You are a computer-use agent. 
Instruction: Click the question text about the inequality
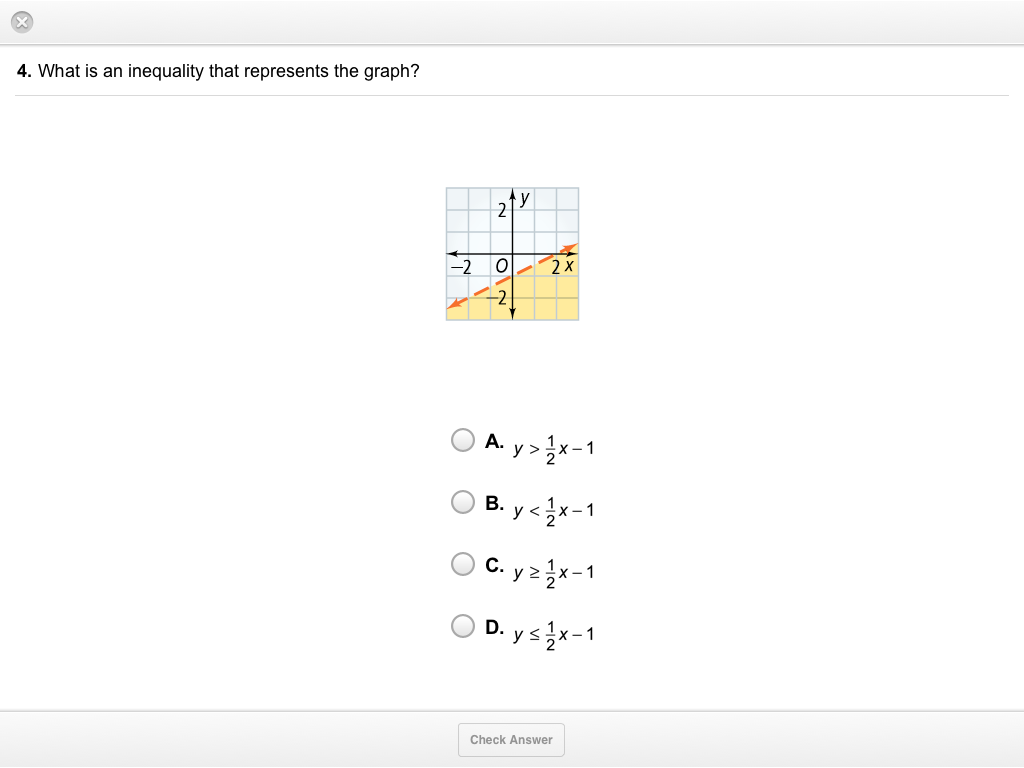click(228, 72)
